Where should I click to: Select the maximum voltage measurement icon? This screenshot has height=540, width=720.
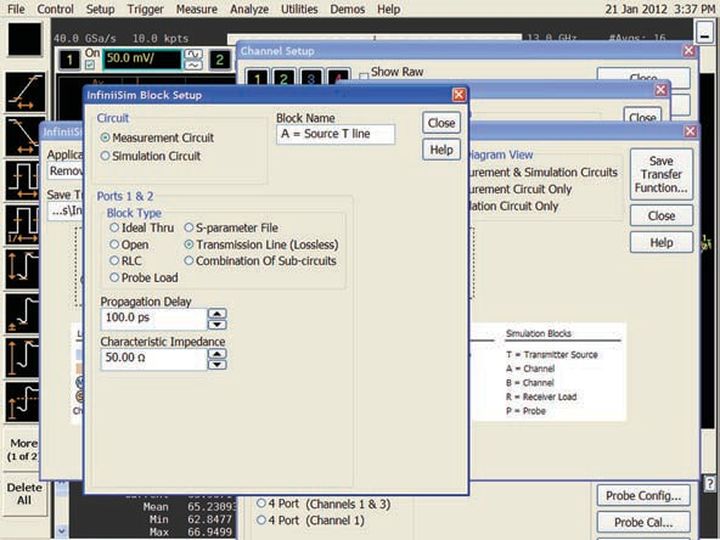click(22, 357)
